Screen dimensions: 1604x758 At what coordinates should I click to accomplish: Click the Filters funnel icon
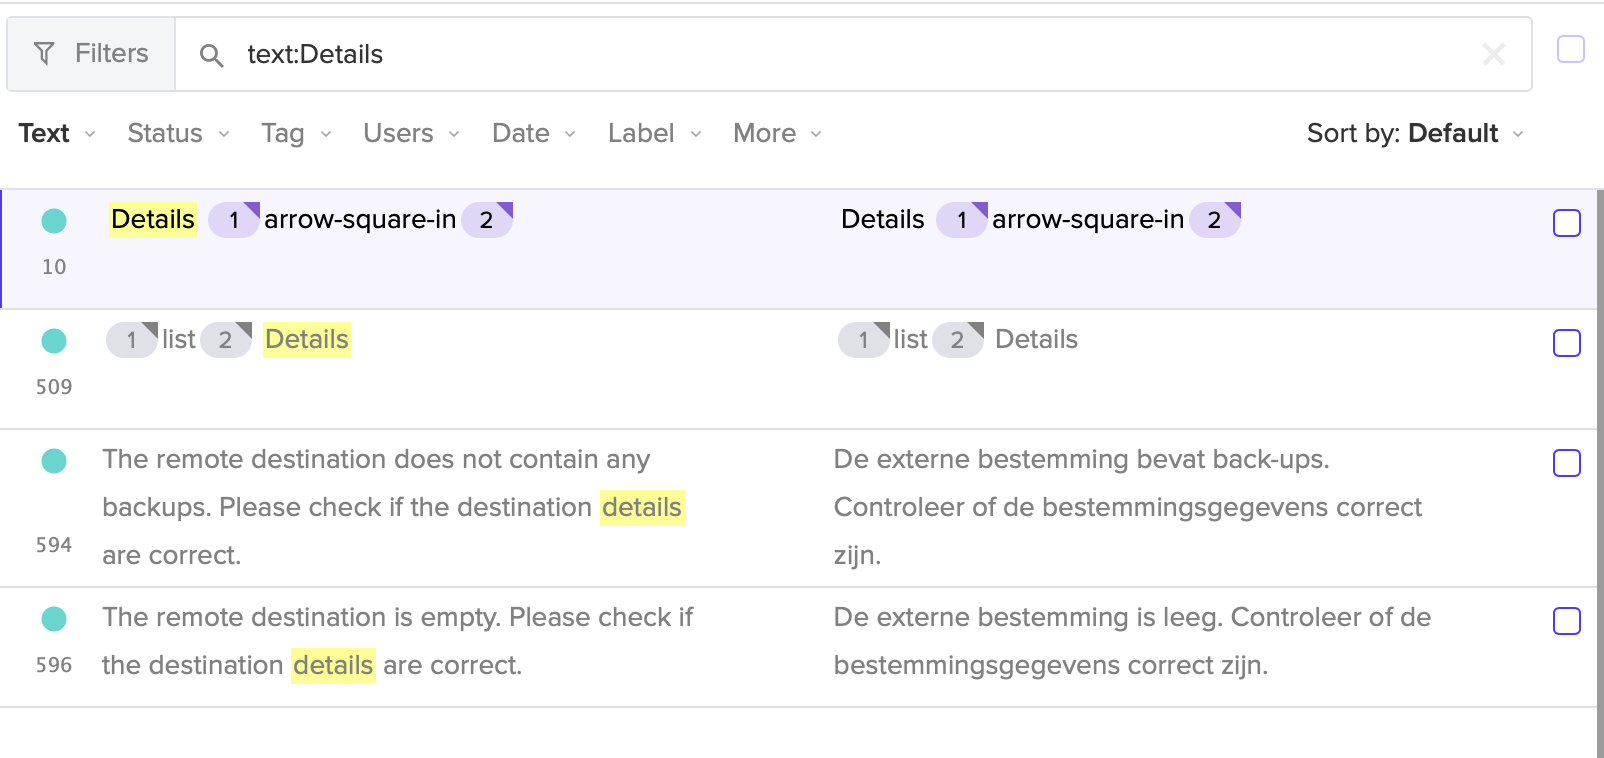pyautogui.click(x=44, y=54)
